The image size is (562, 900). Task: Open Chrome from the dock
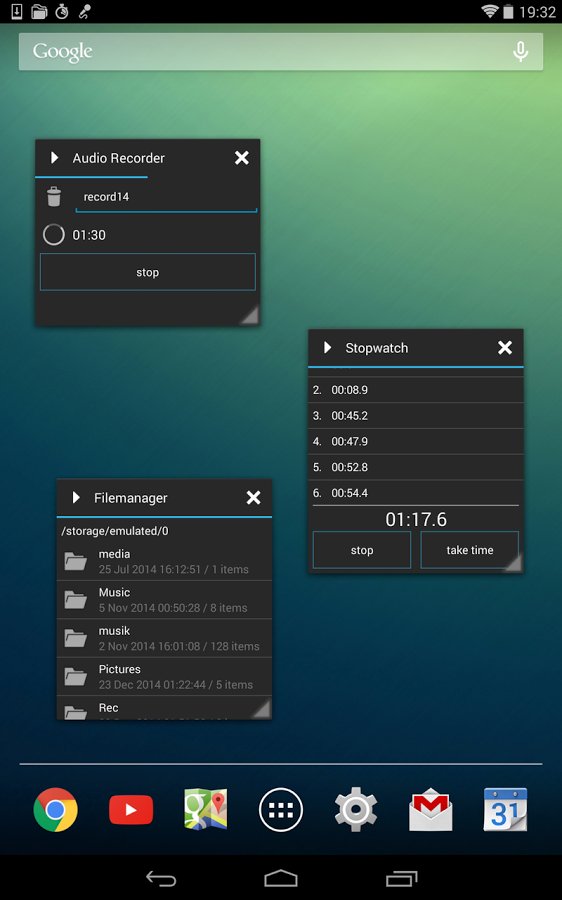[56, 809]
